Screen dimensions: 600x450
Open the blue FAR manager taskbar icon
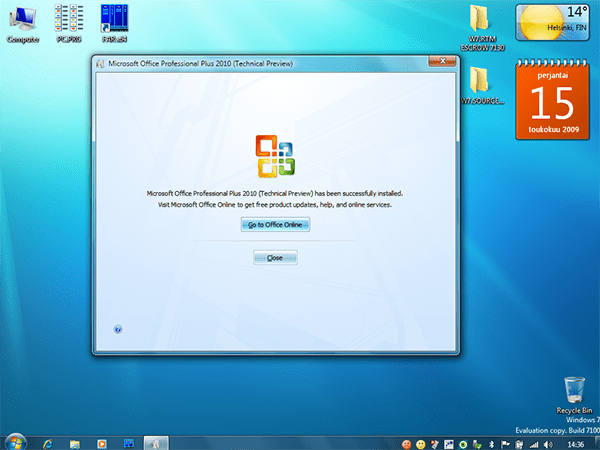(x=129, y=444)
